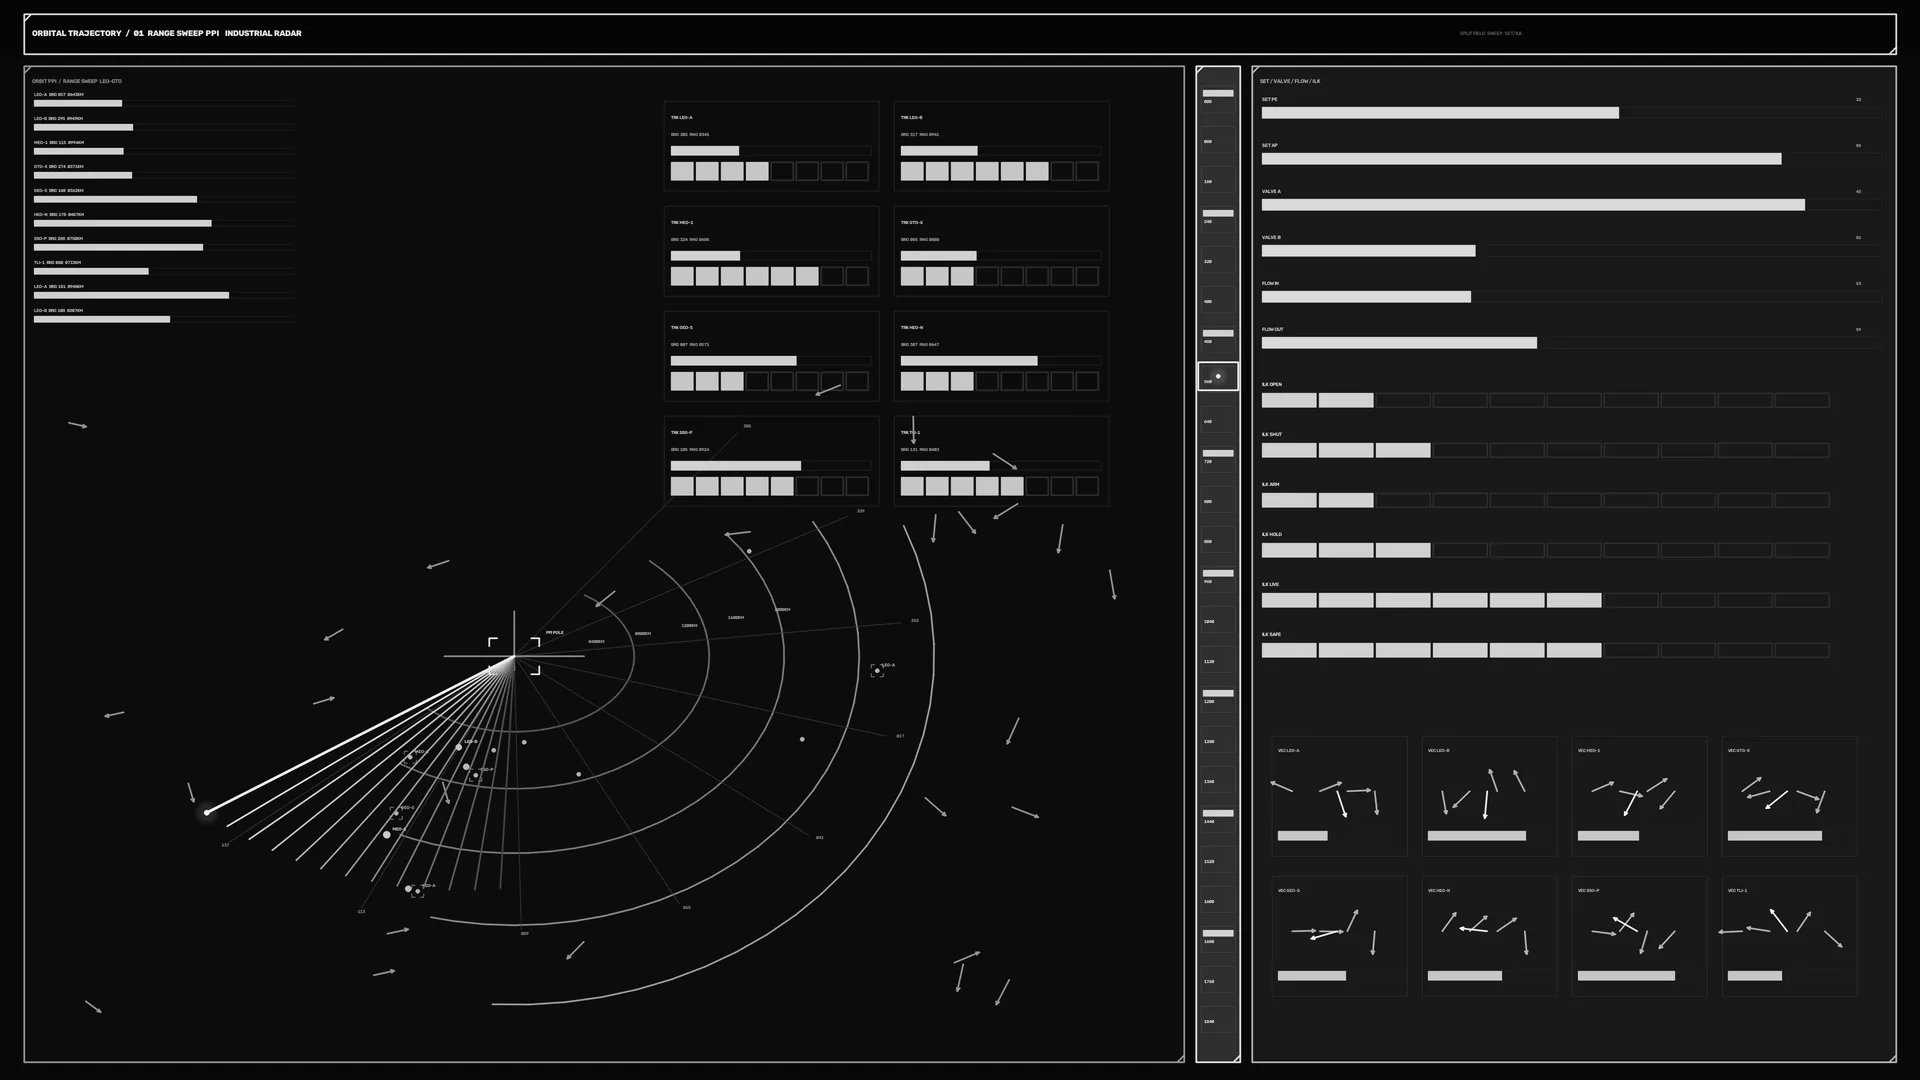
Task: Select the scale strip thumb at 560
Action: click(x=1217, y=376)
